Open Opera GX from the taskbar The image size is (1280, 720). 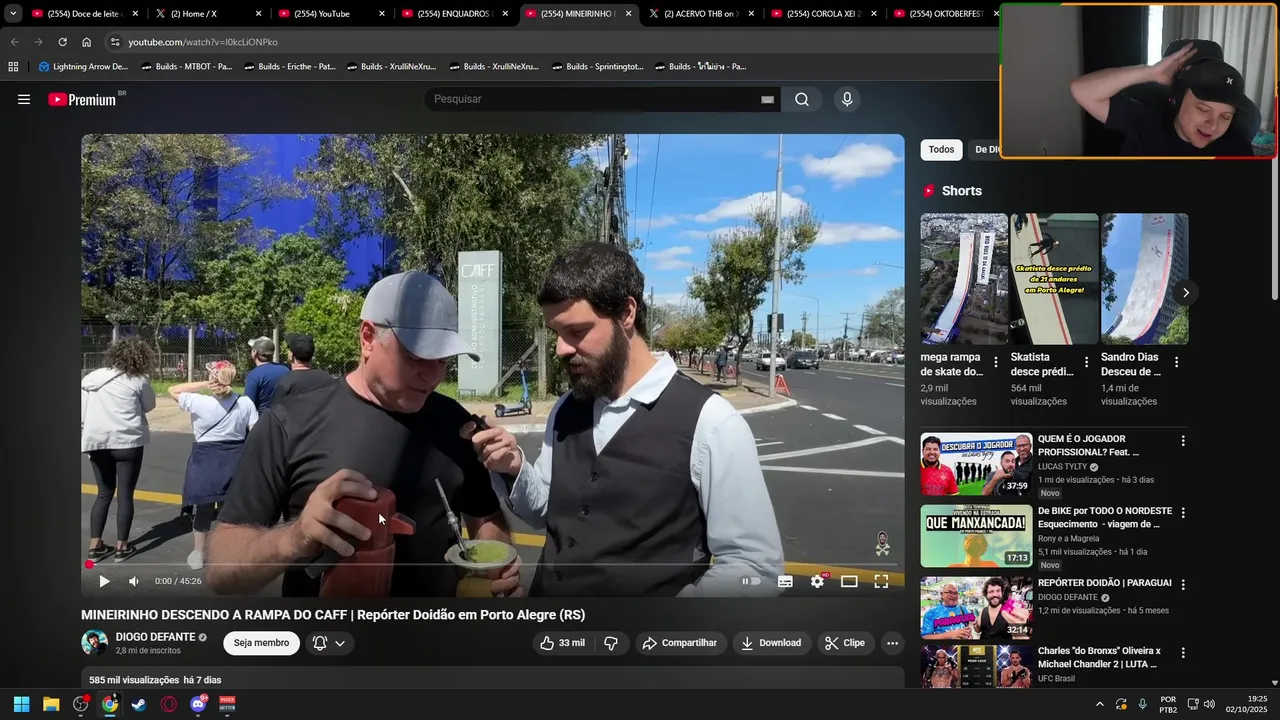[x=169, y=704]
